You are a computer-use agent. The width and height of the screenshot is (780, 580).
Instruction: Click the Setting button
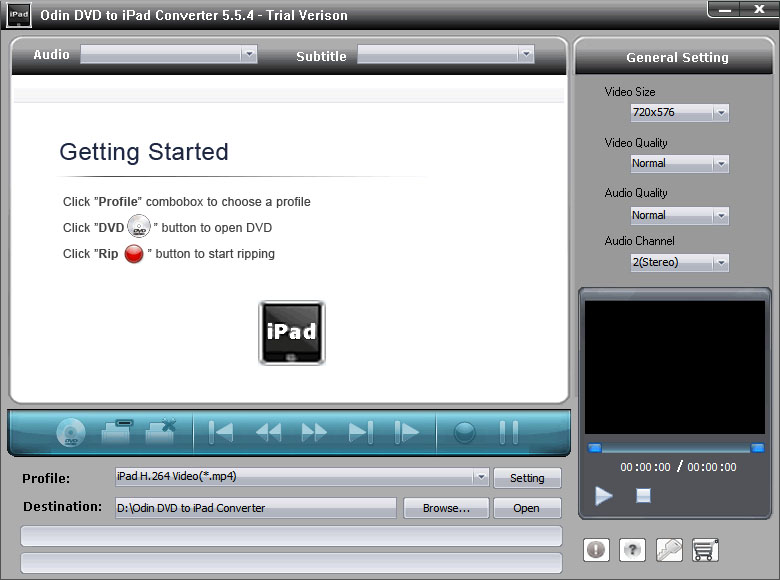tap(527, 478)
